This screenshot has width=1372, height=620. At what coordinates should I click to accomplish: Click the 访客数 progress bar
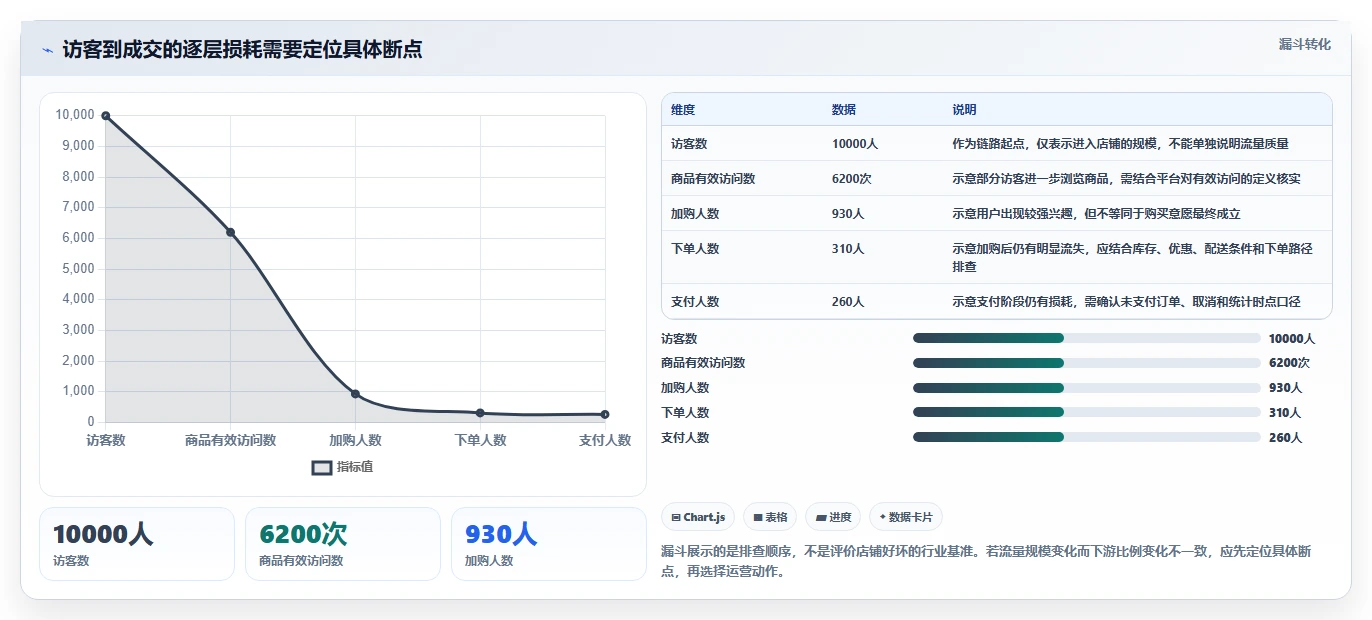point(1086,338)
